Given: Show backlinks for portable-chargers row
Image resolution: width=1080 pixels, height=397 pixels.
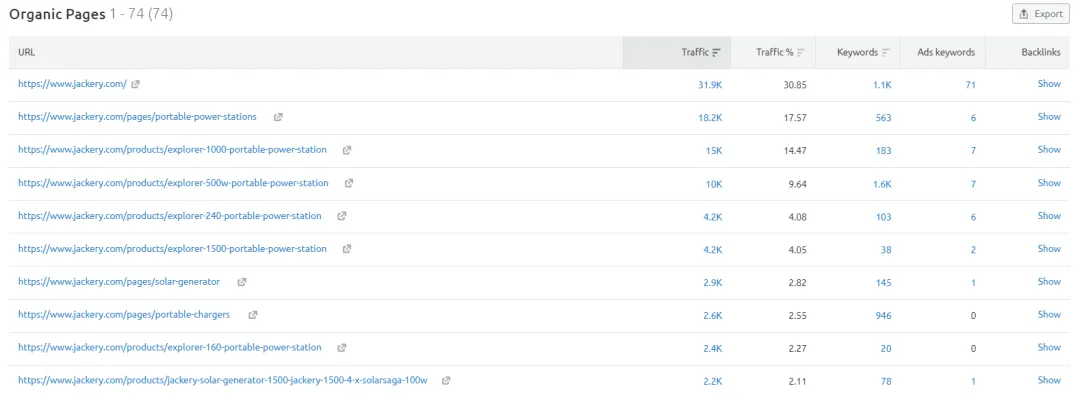Looking at the screenshot, I should (x=1049, y=315).
